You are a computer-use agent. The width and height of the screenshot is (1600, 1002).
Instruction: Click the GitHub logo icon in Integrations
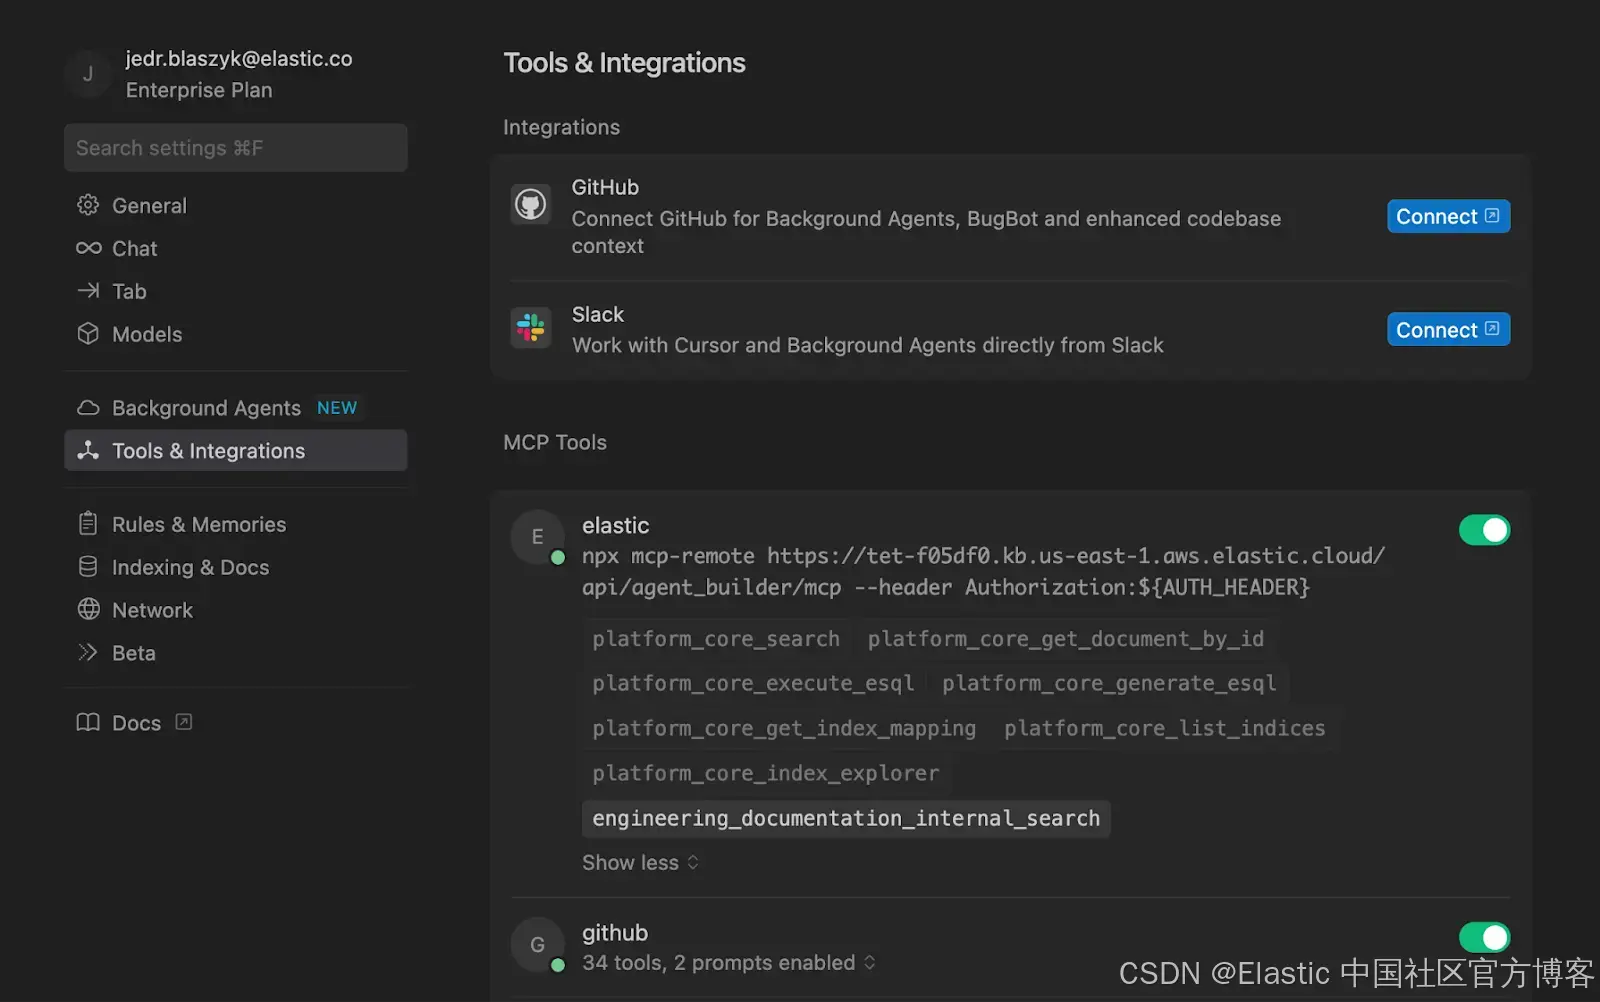click(530, 205)
